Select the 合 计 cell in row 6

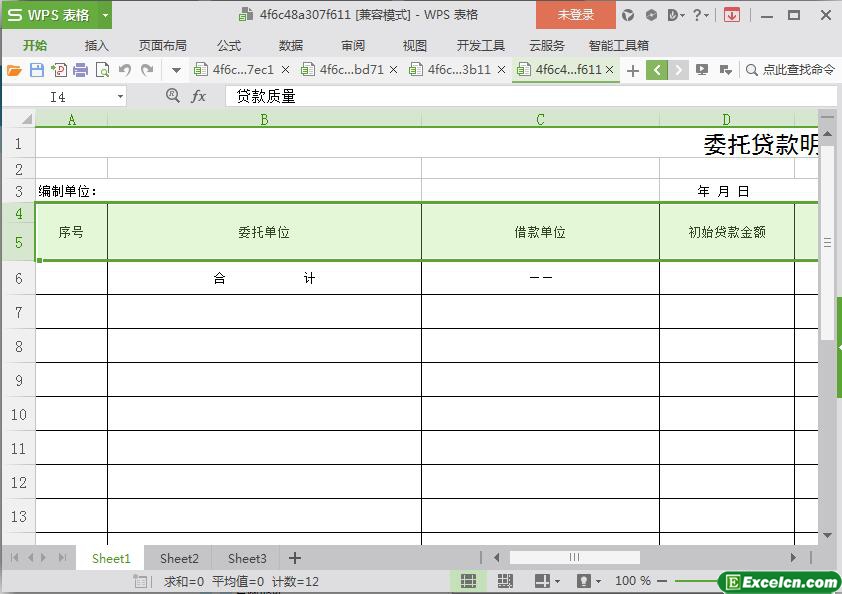click(264, 278)
